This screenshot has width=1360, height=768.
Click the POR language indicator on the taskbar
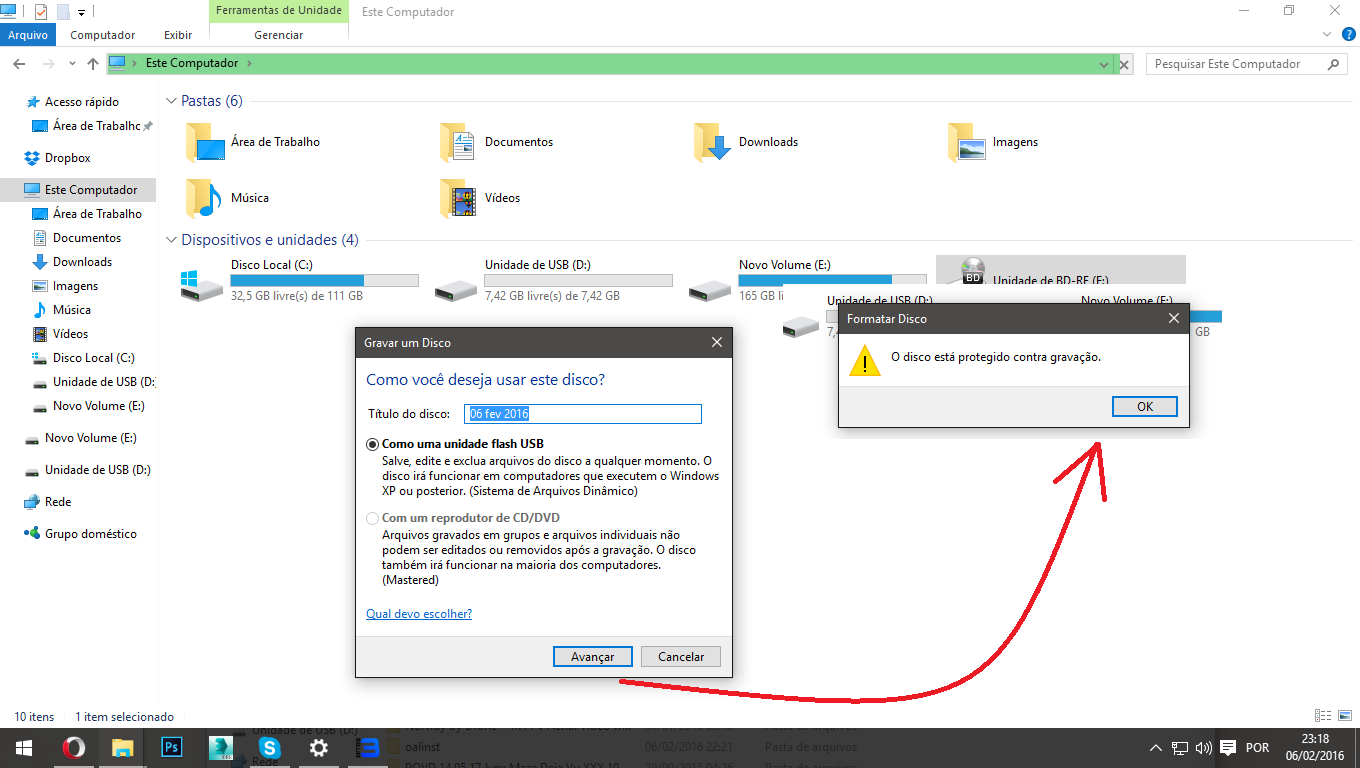tap(1258, 748)
